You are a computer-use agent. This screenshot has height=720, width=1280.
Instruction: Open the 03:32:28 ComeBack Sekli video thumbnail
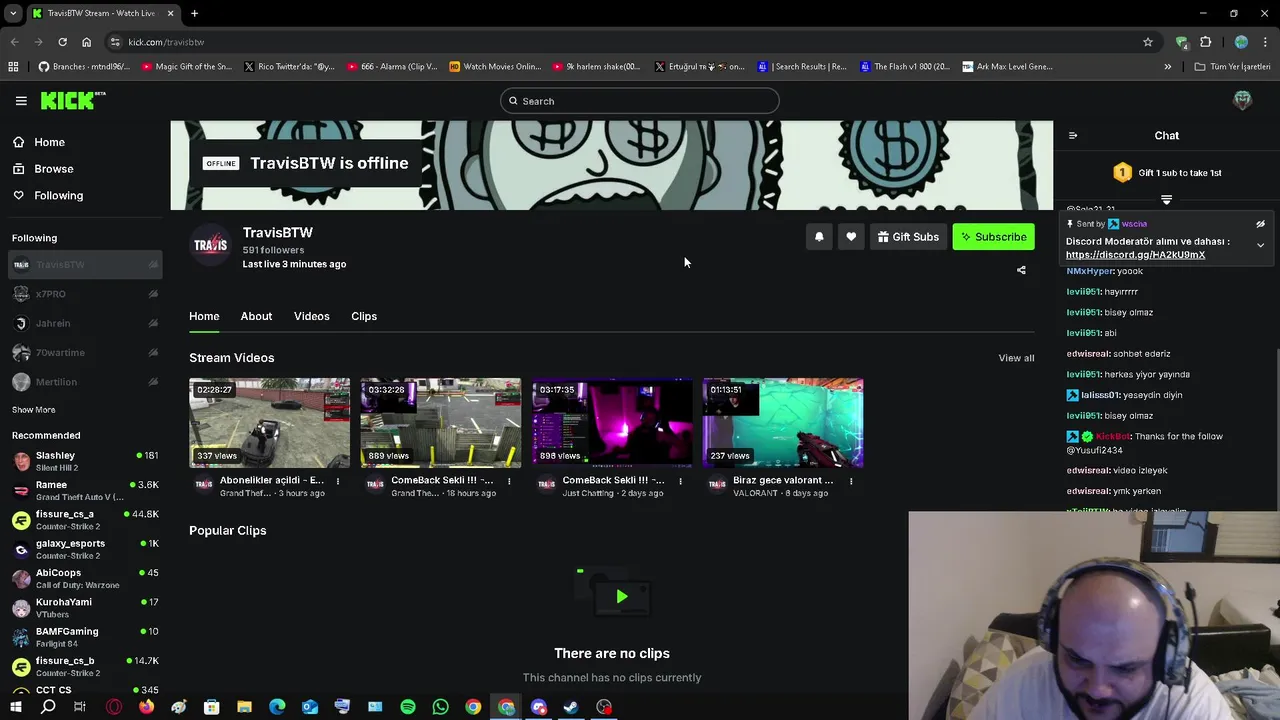point(441,423)
